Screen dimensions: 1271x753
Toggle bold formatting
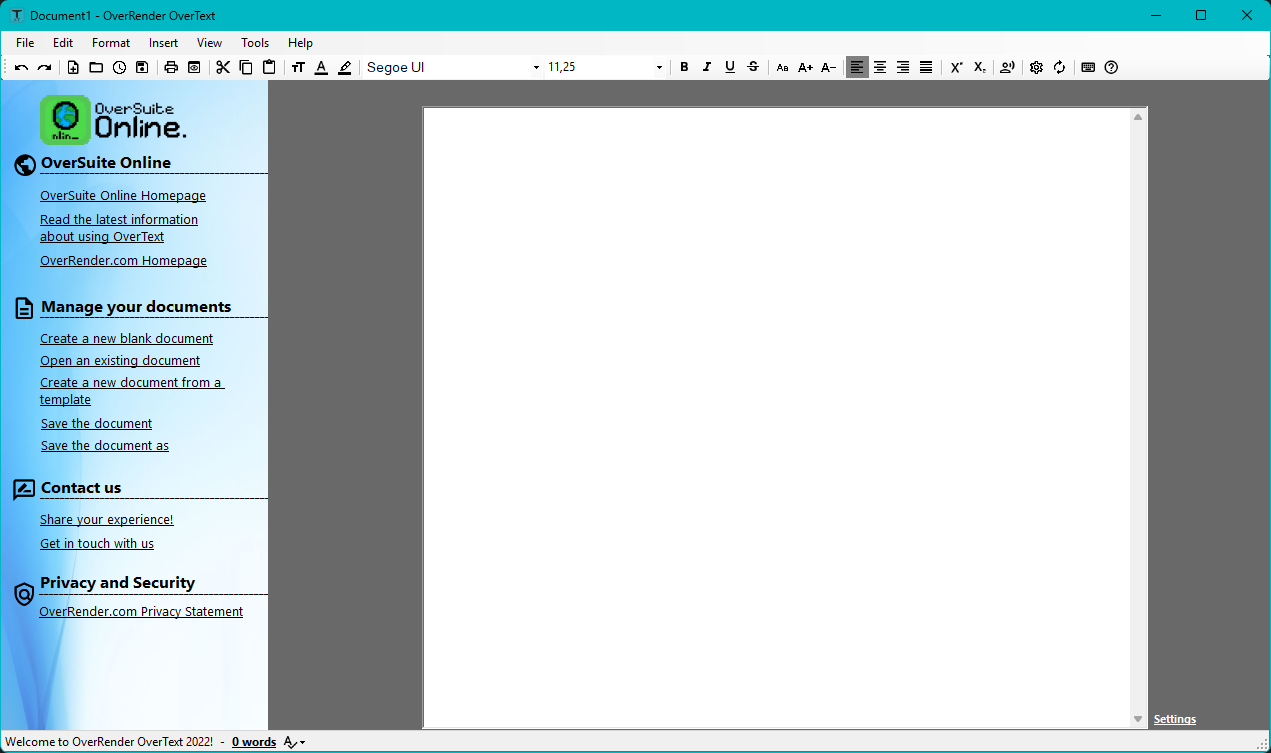tap(684, 67)
